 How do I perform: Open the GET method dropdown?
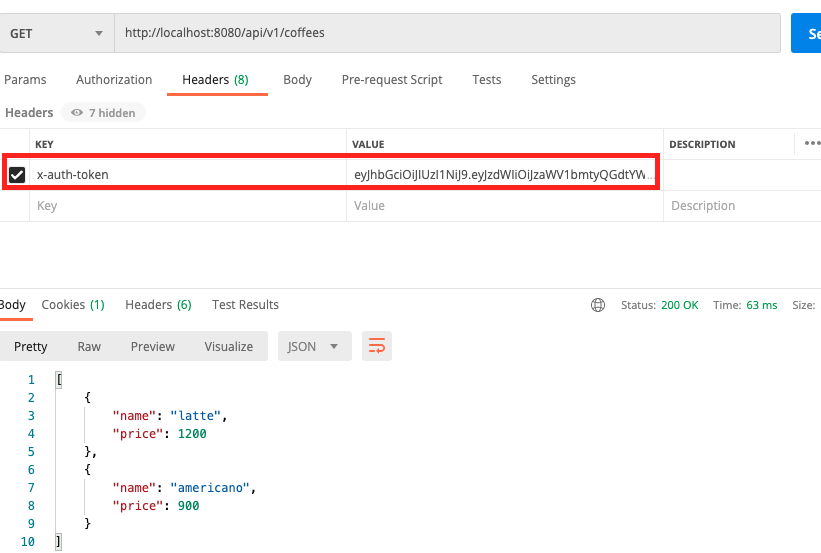tap(56, 34)
